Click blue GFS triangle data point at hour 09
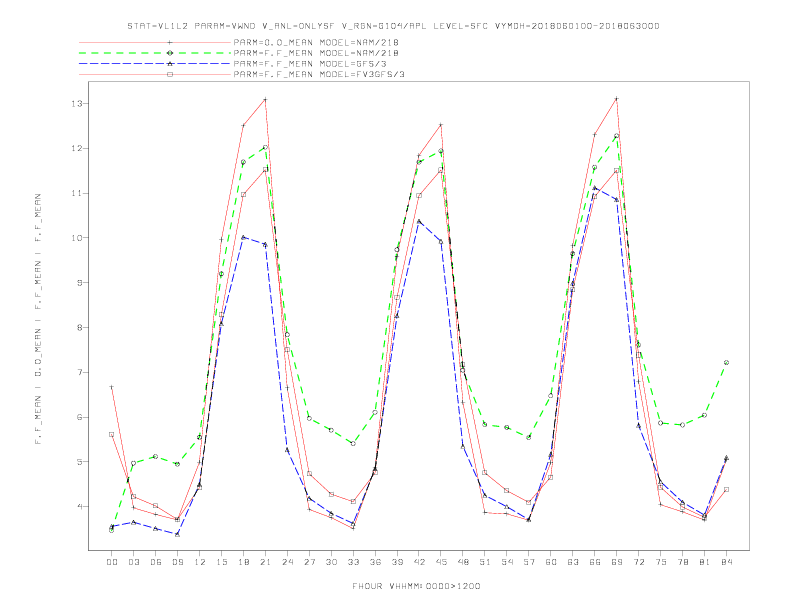Viewport: 792px width, 612px height. click(177, 534)
